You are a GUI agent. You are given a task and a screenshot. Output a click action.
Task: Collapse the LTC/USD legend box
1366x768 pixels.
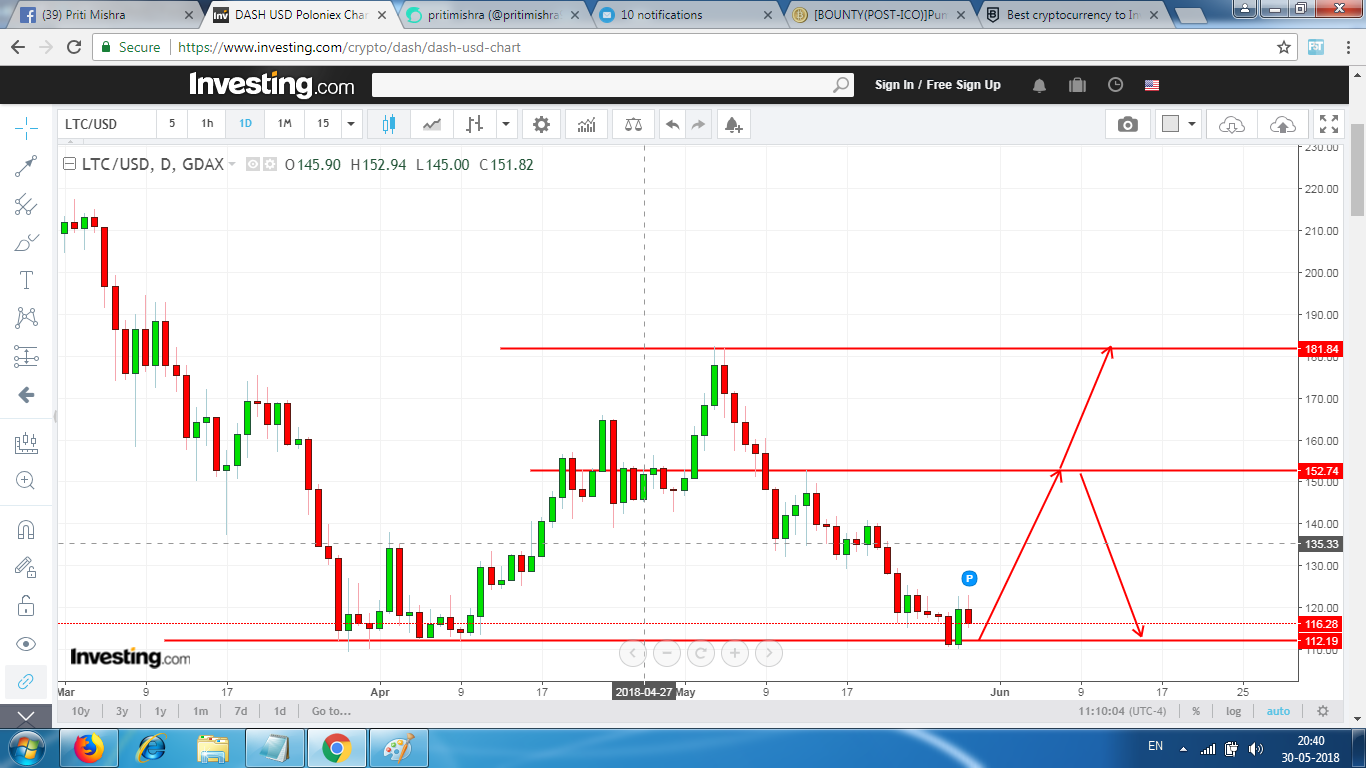point(69,164)
